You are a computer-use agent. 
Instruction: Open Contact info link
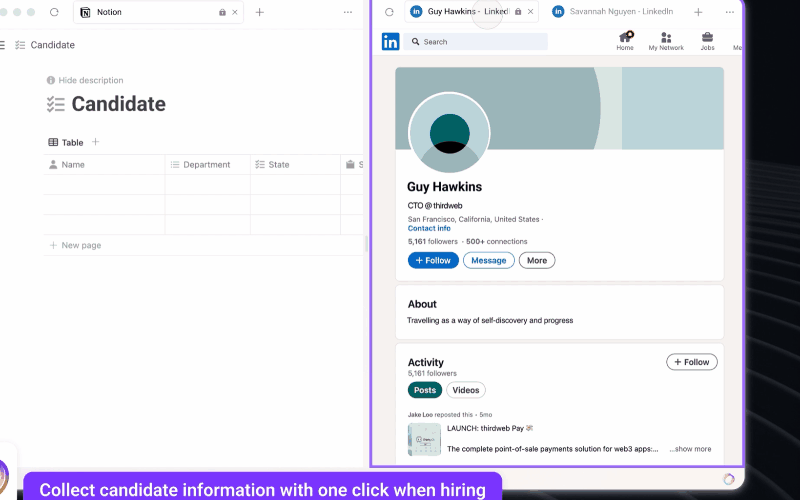429,228
